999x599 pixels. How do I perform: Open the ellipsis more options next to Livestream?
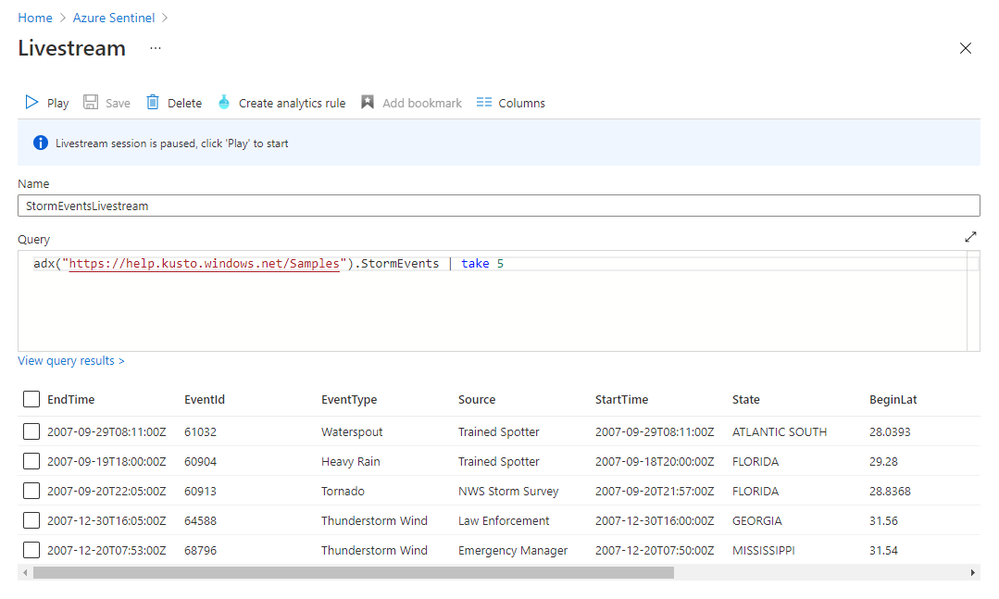[x=155, y=48]
